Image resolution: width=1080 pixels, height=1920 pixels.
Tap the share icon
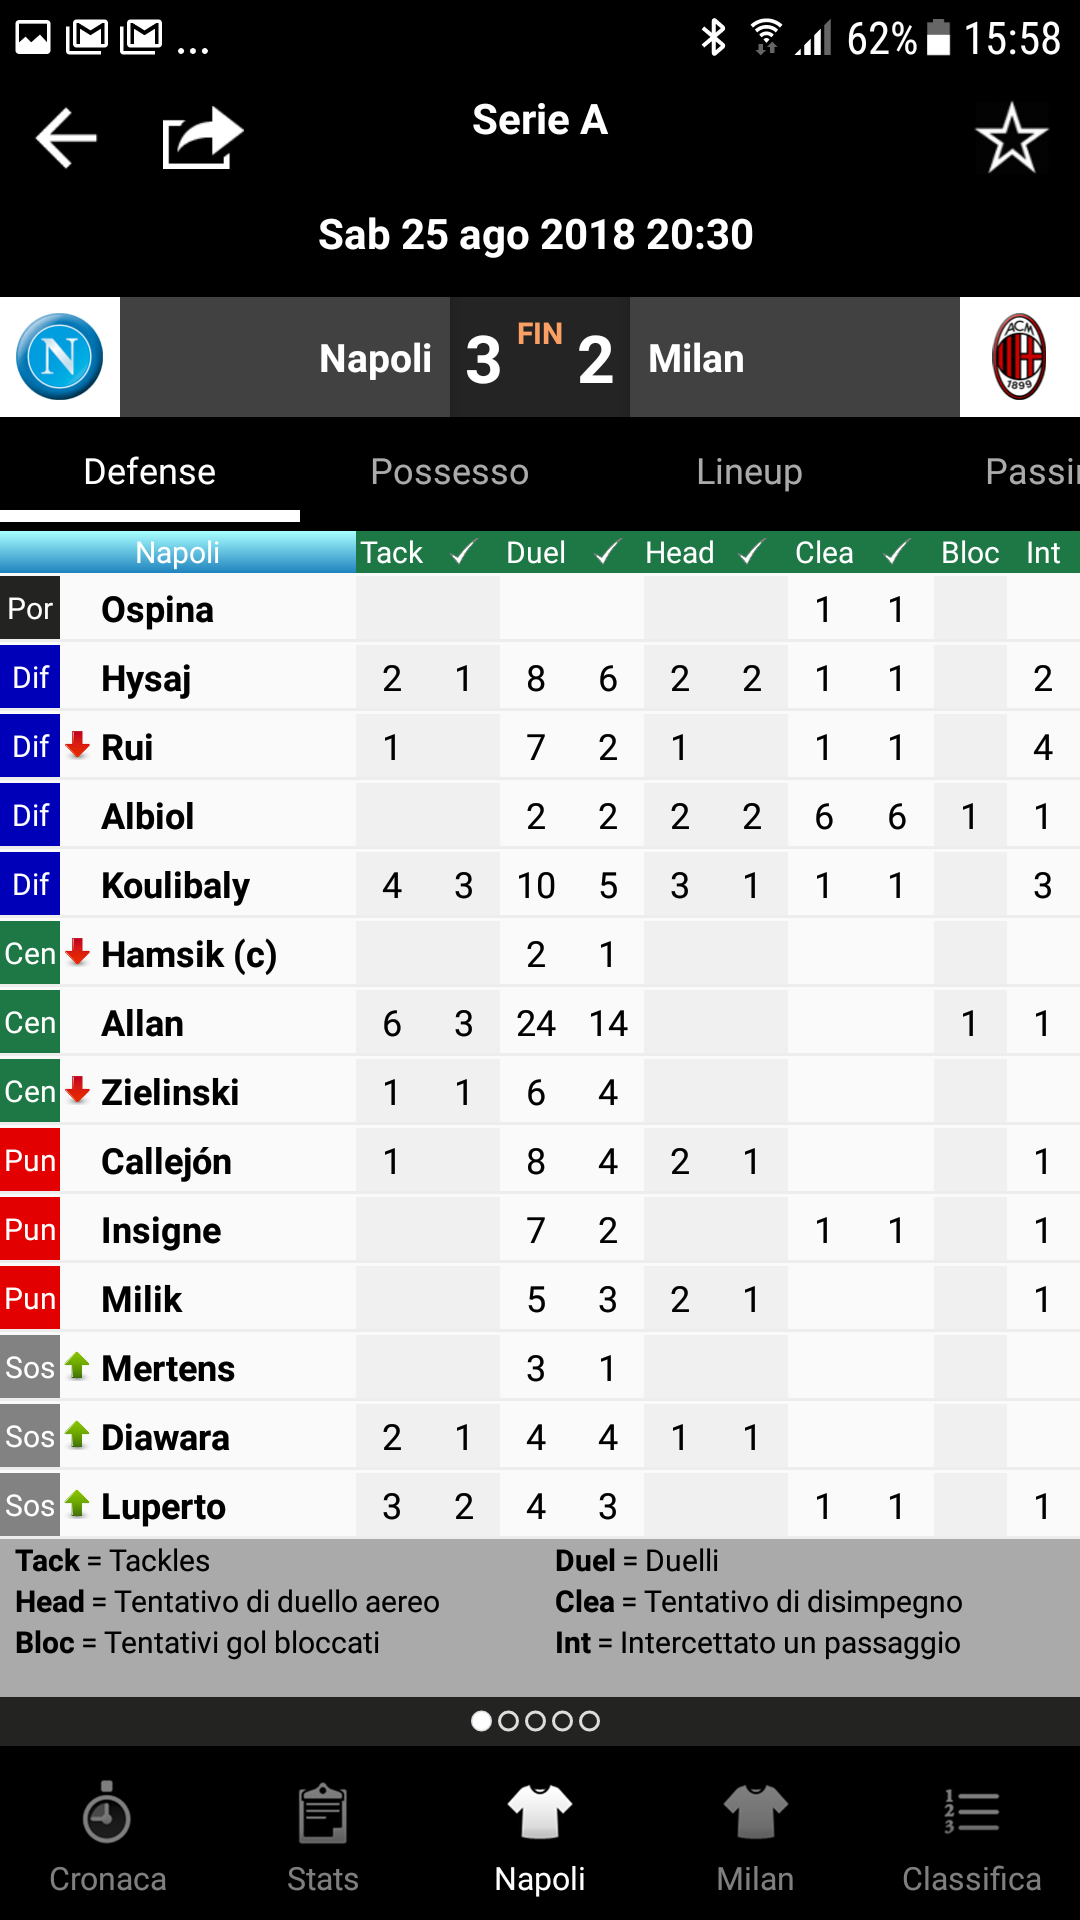tap(202, 138)
